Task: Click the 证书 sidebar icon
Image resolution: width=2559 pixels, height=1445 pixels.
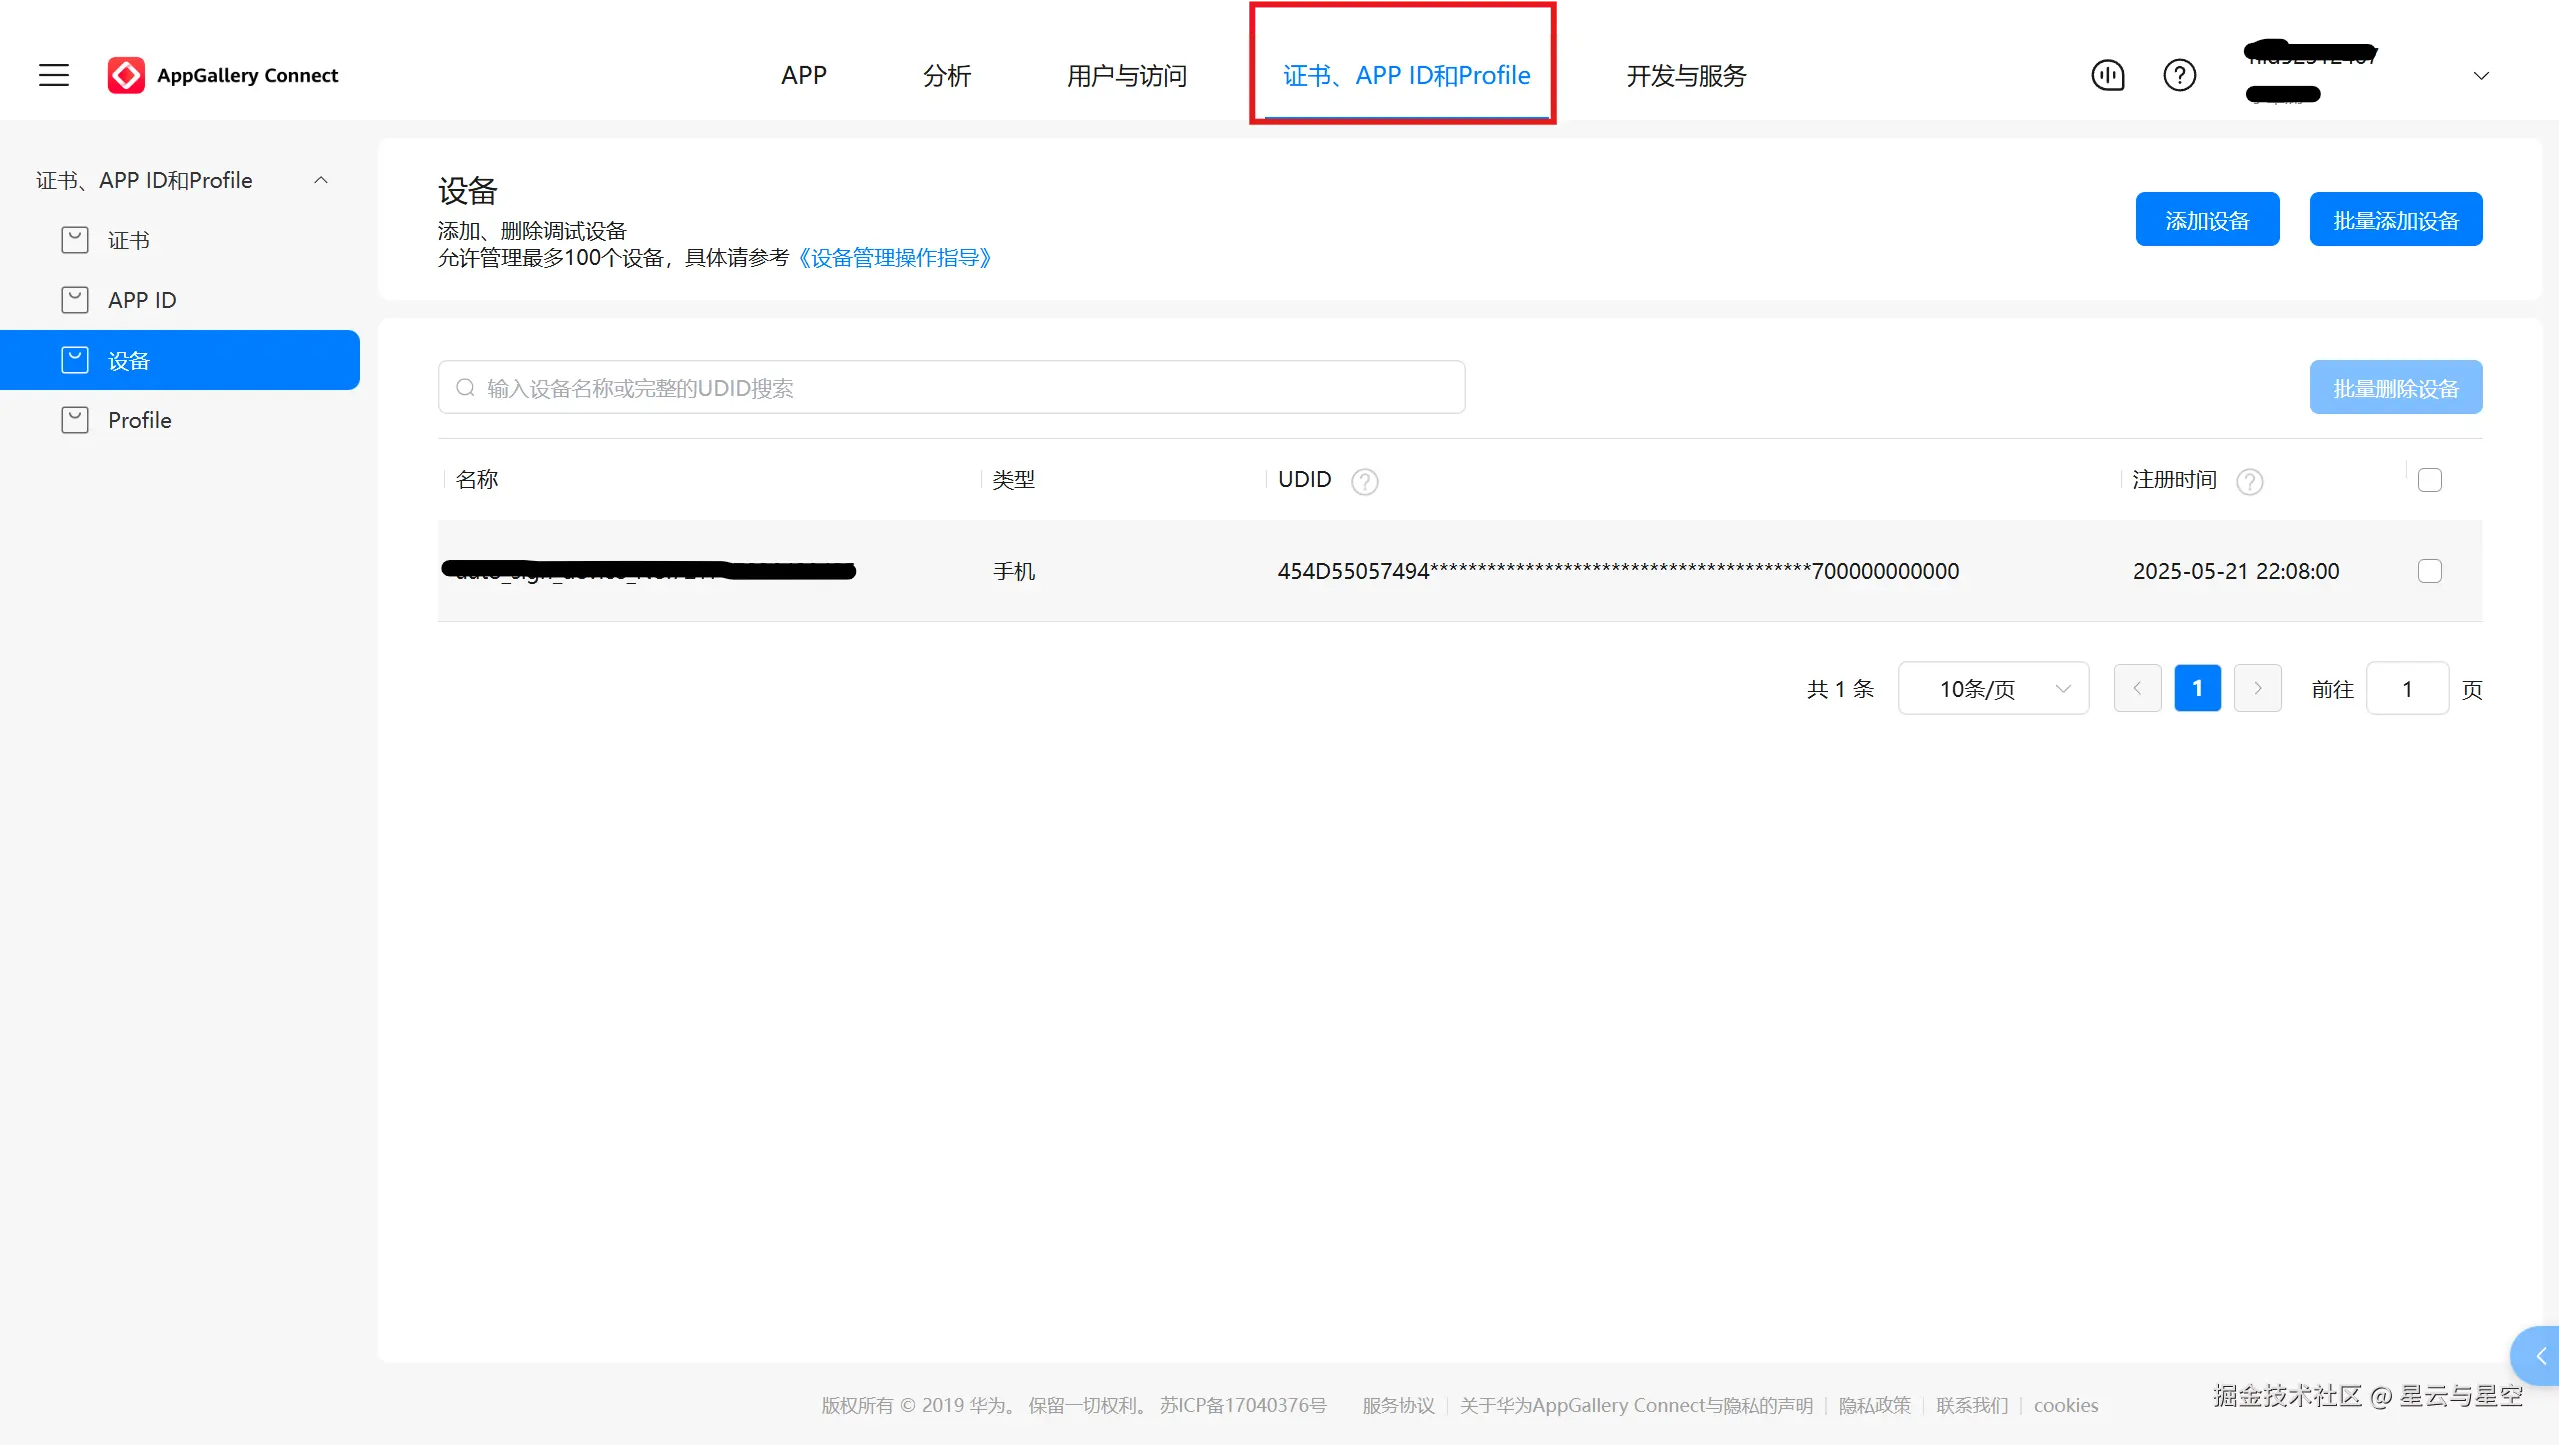Action: pos(75,240)
